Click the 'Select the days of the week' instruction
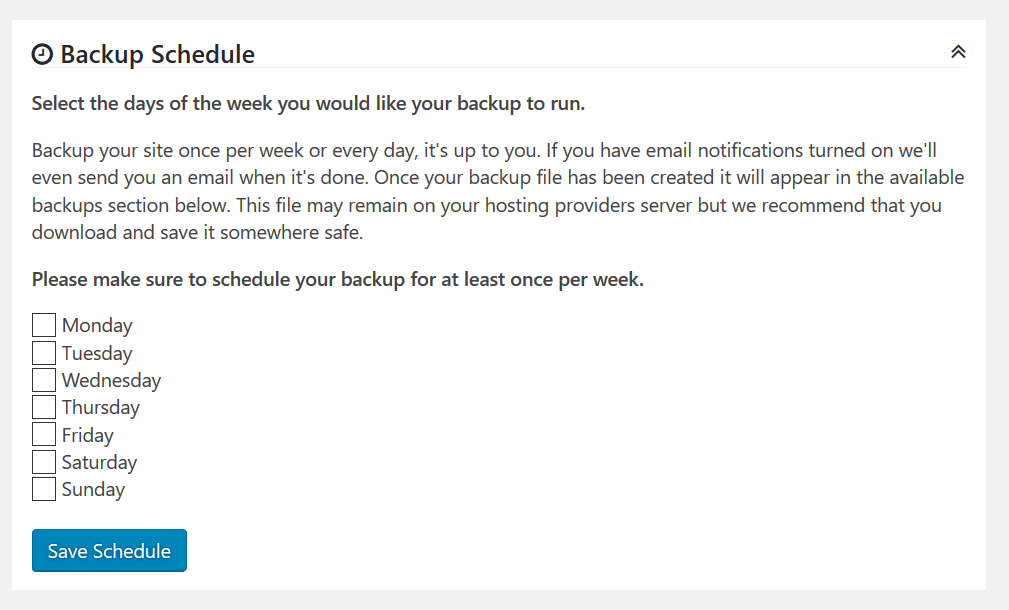The image size is (1009, 610). click(308, 103)
